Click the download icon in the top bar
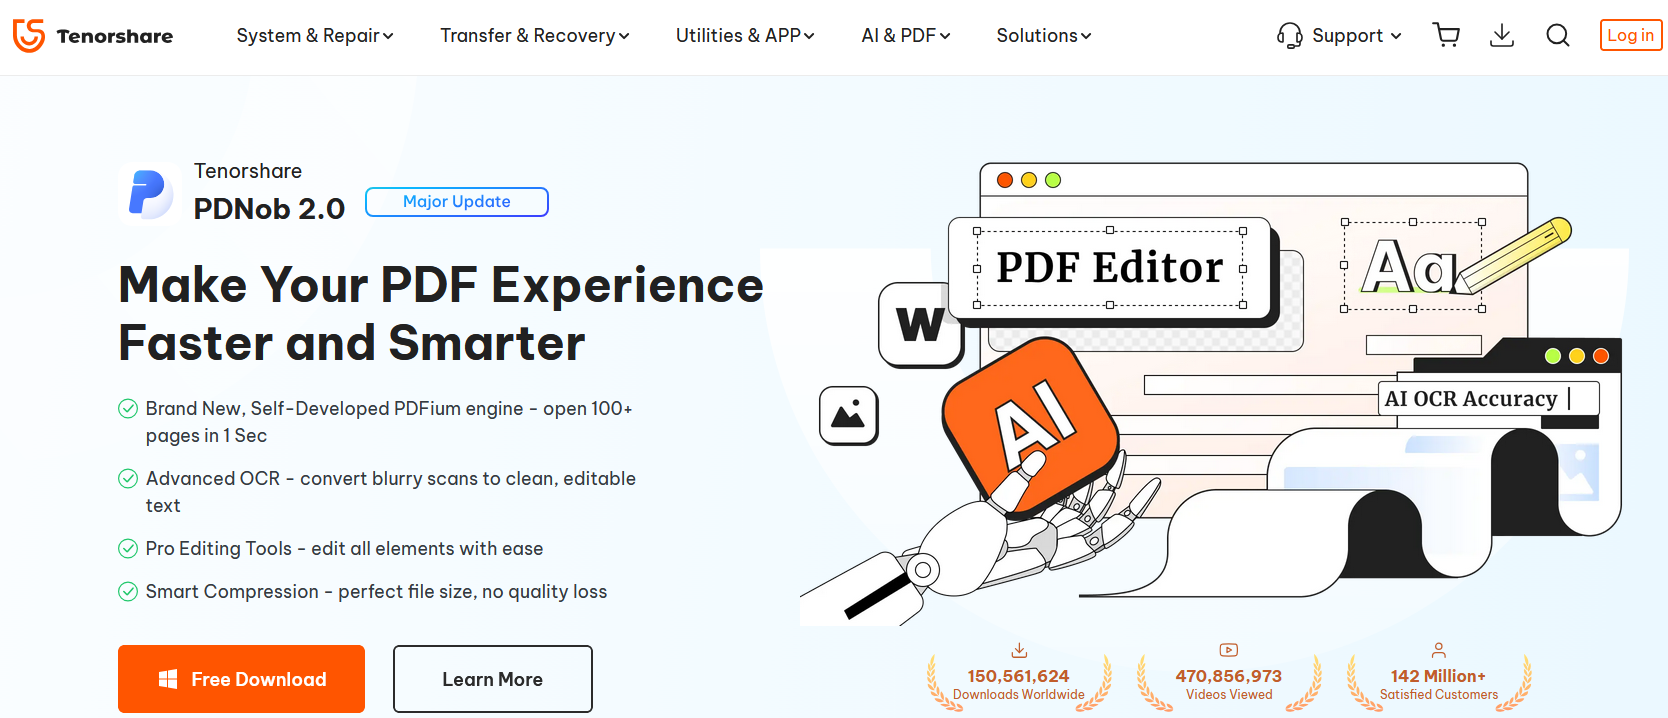Screen dimensions: 1668x718 click(x=1502, y=36)
